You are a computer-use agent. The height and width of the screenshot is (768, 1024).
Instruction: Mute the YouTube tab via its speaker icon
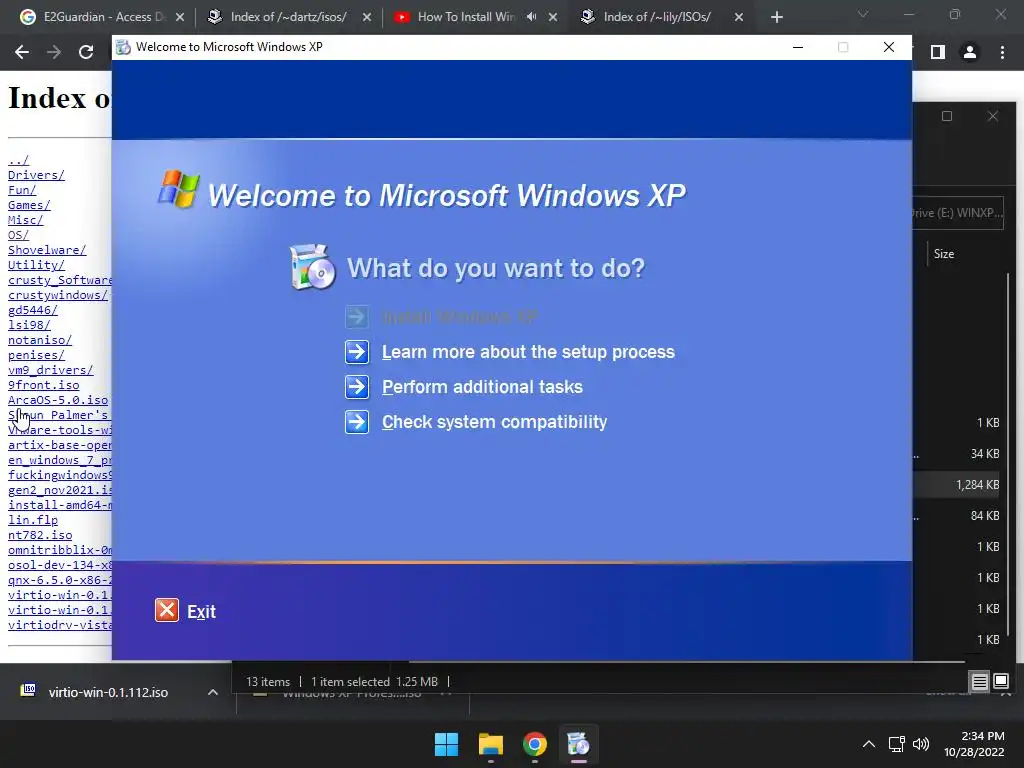532,17
